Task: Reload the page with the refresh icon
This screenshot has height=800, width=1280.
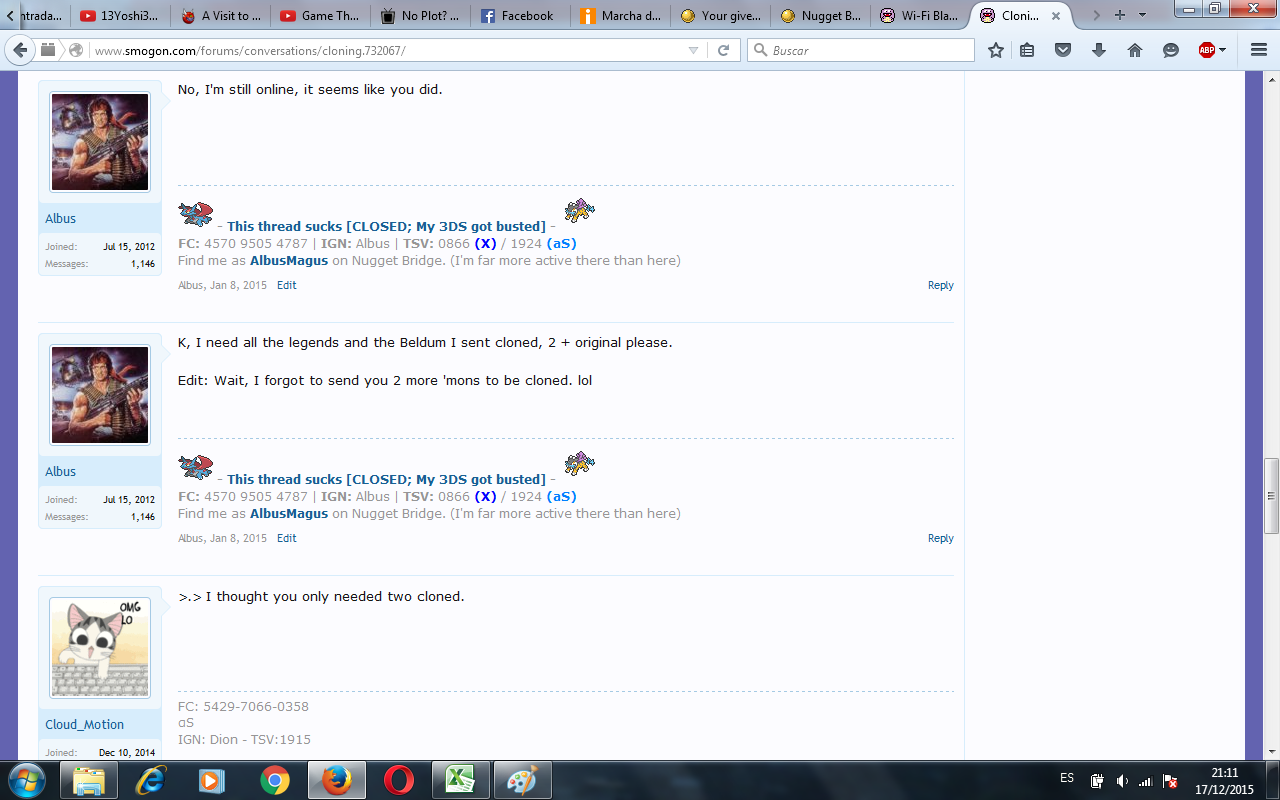Action: tap(724, 50)
